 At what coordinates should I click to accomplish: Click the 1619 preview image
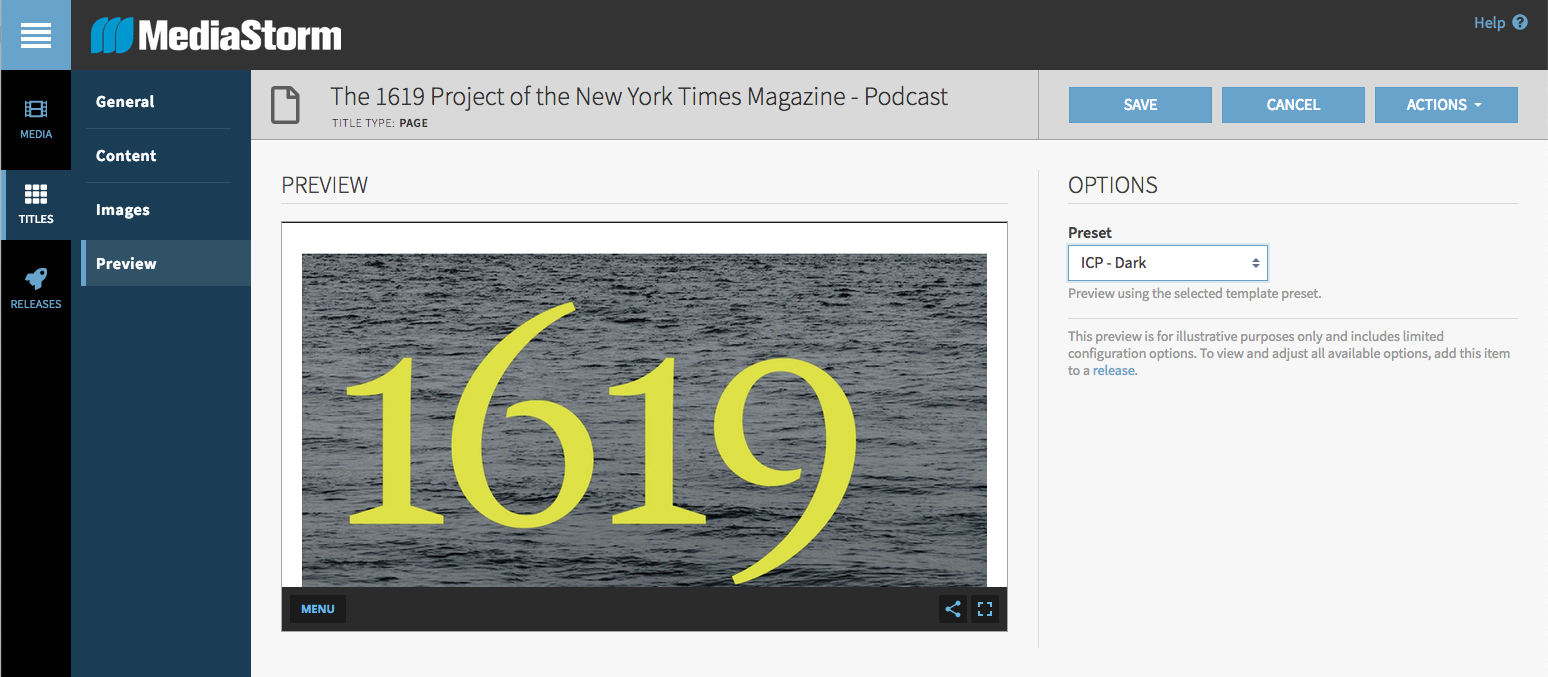click(644, 420)
